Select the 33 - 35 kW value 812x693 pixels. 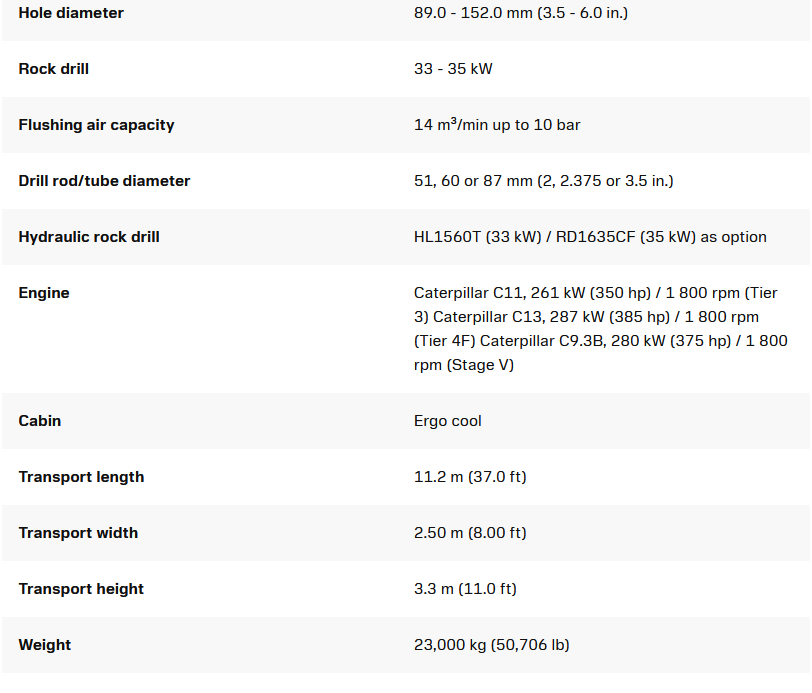click(453, 69)
